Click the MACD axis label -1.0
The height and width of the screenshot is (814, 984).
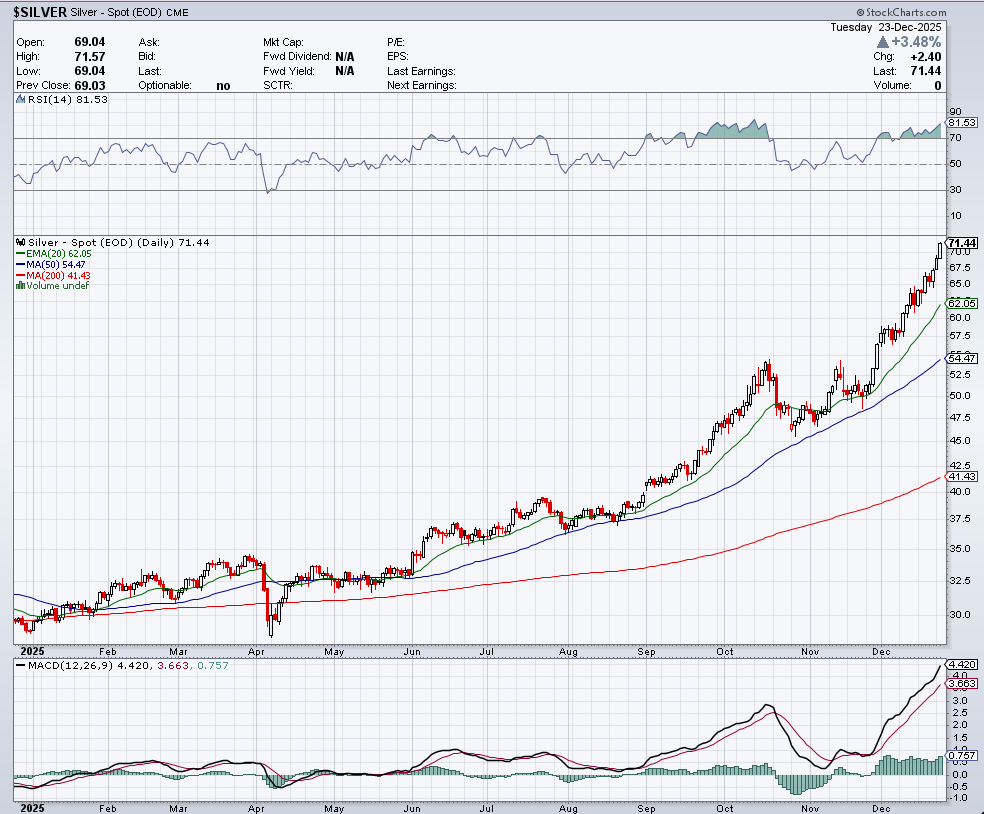(x=959, y=798)
